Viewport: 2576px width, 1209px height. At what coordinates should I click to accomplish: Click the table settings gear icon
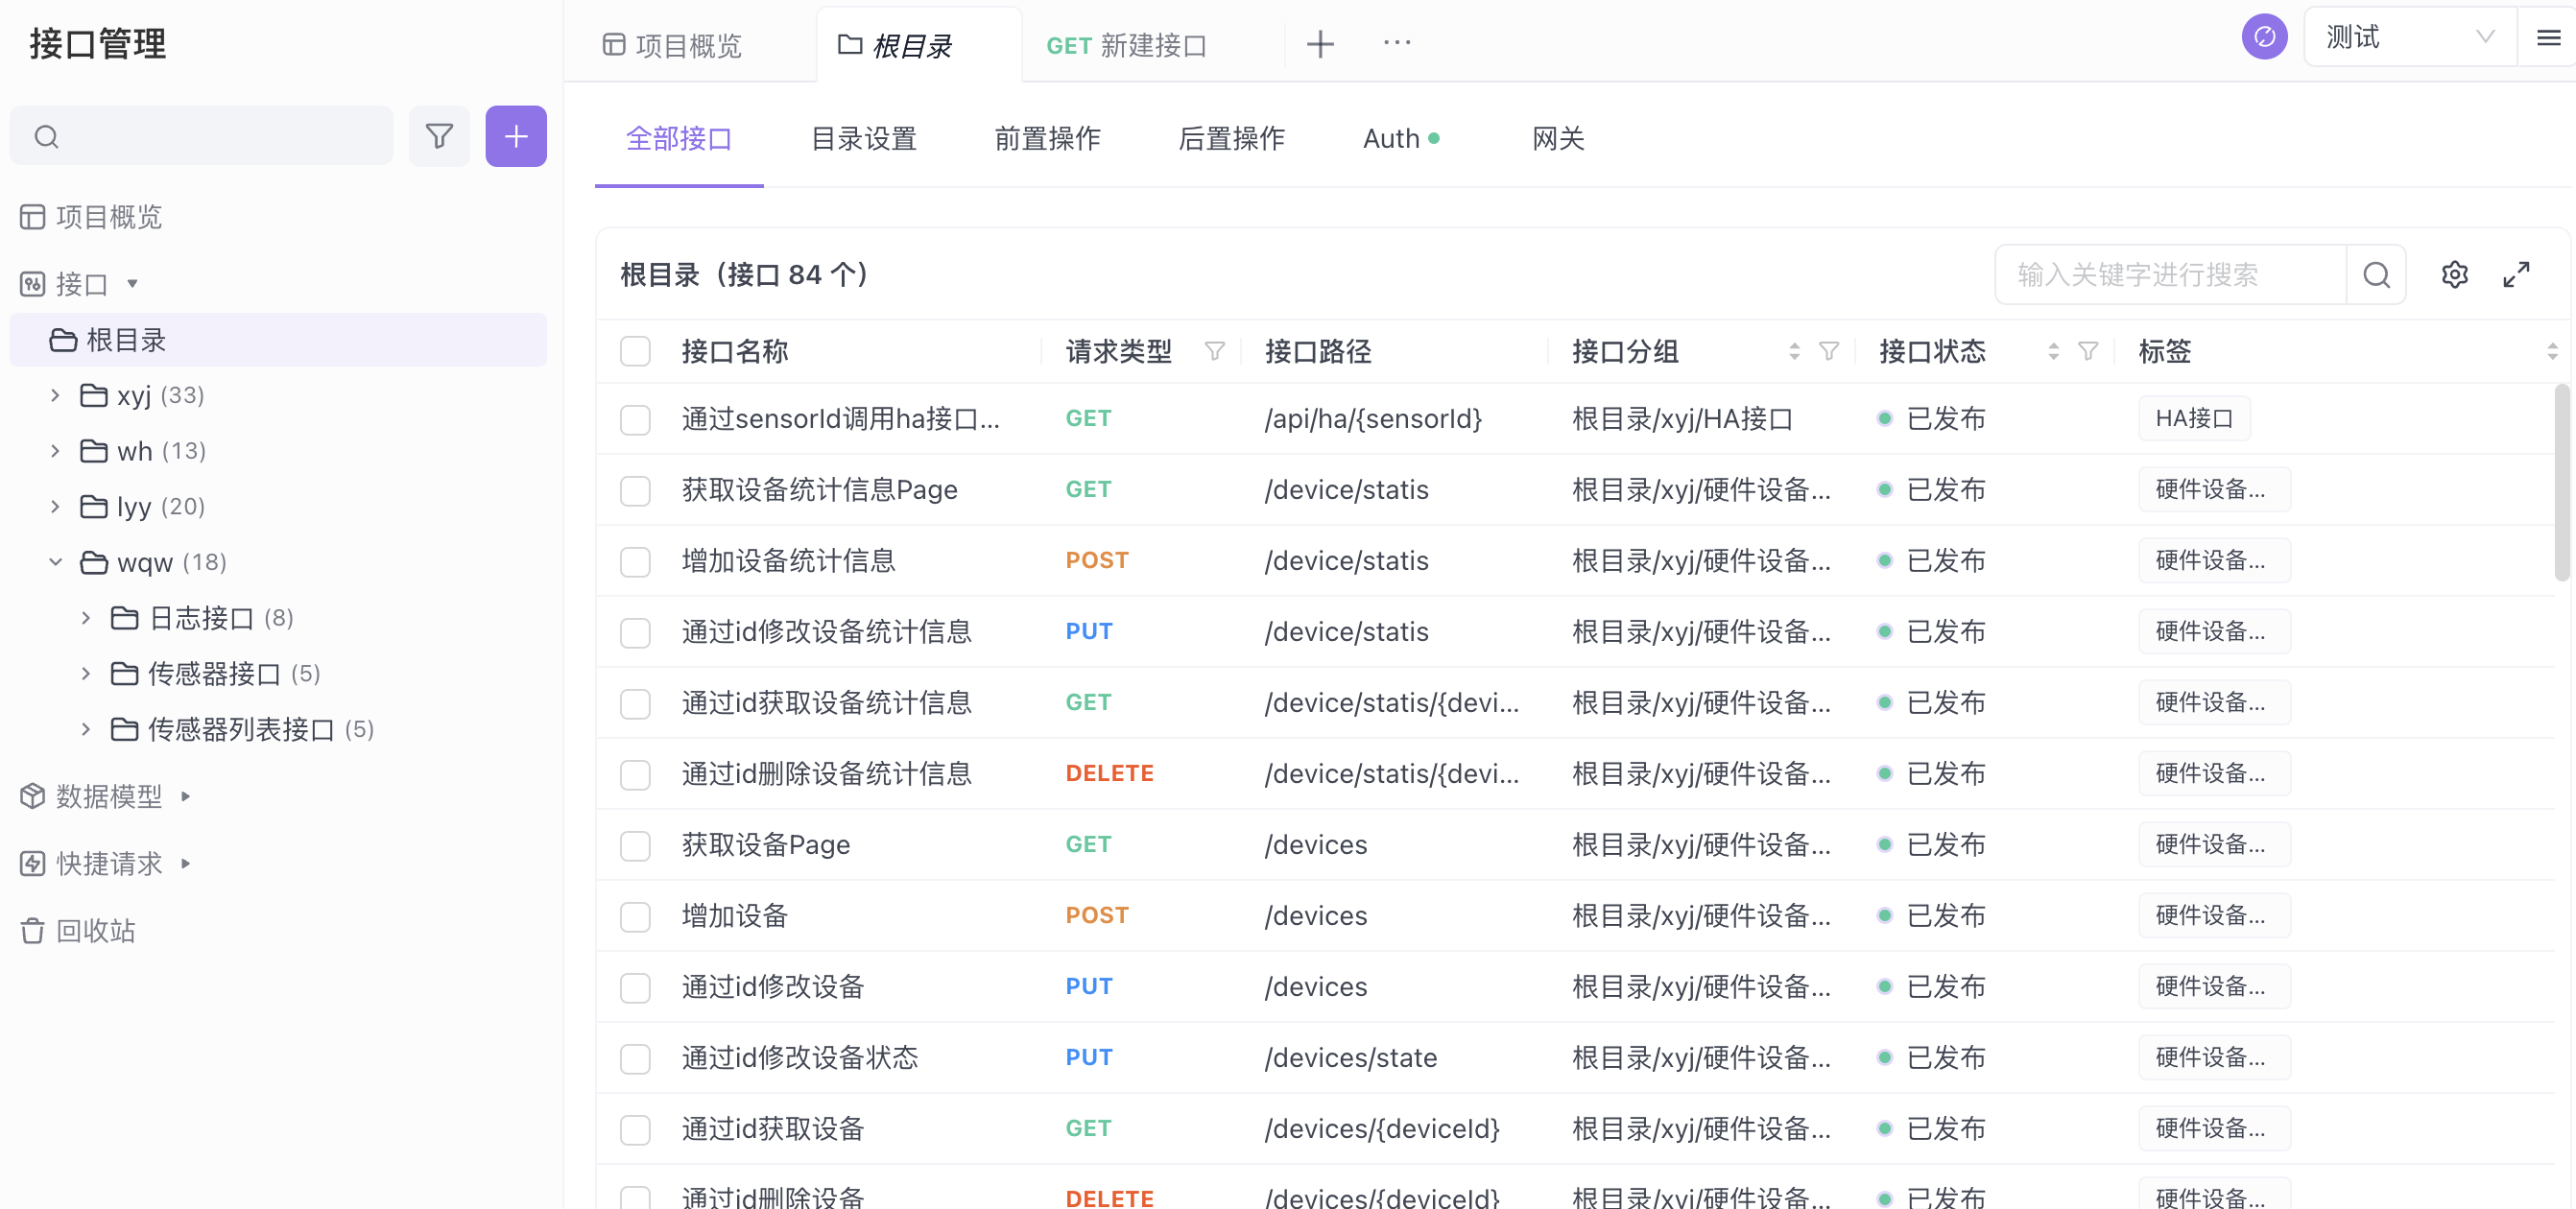tap(2454, 274)
